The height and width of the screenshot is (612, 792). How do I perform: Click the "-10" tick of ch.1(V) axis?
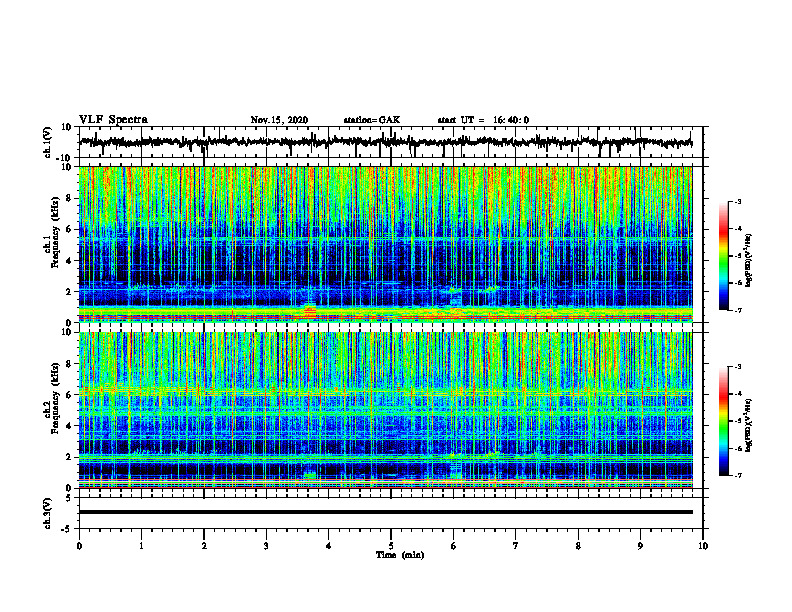(65, 158)
